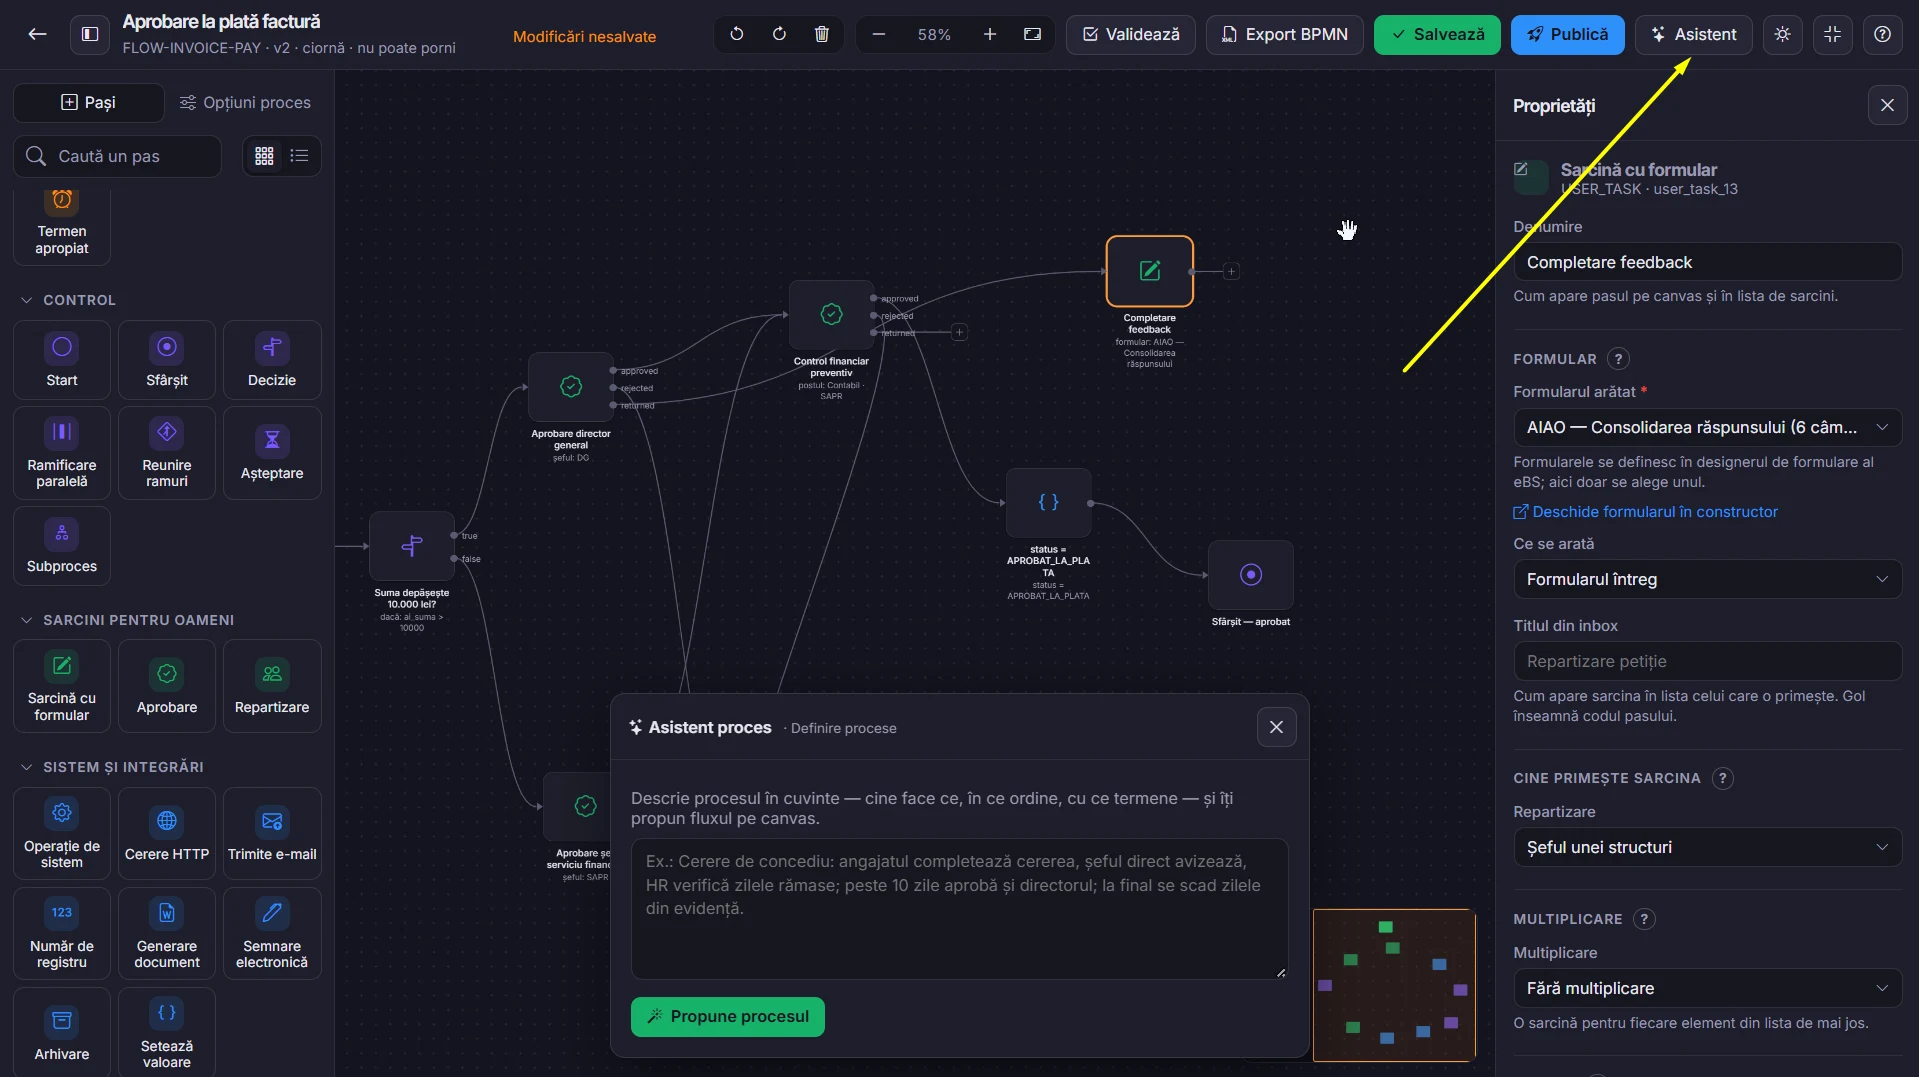The image size is (1919, 1077).
Task: Select the Cerere HTTP step
Action: tap(167, 834)
